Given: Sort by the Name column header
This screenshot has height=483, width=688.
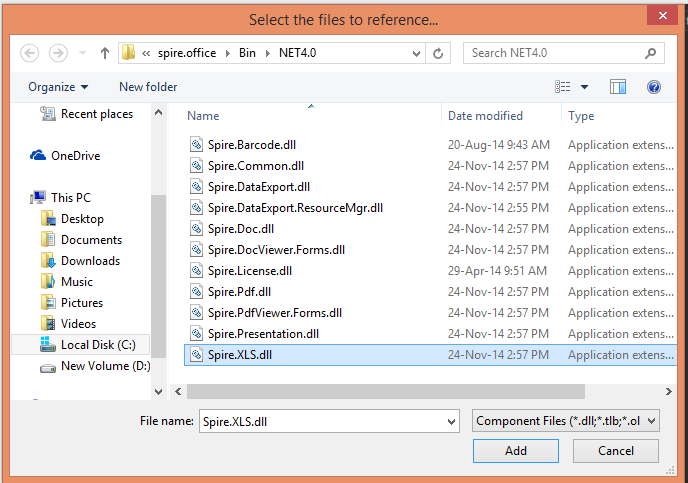Looking at the screenshot, I should pos(203,116).
